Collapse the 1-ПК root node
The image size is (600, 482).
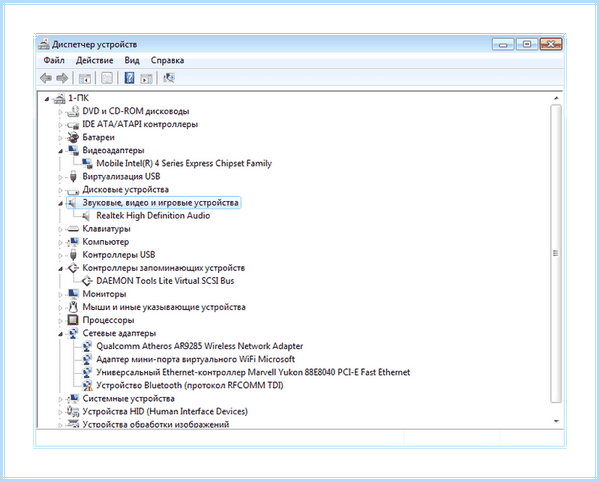tap(47, 99)
